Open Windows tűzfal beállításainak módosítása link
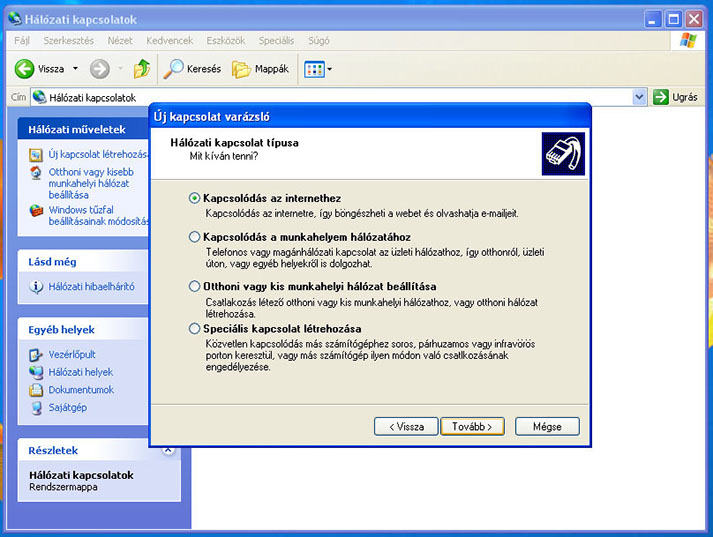The height and width of the screenshot is (537, 713). click(x=98, y=216)
